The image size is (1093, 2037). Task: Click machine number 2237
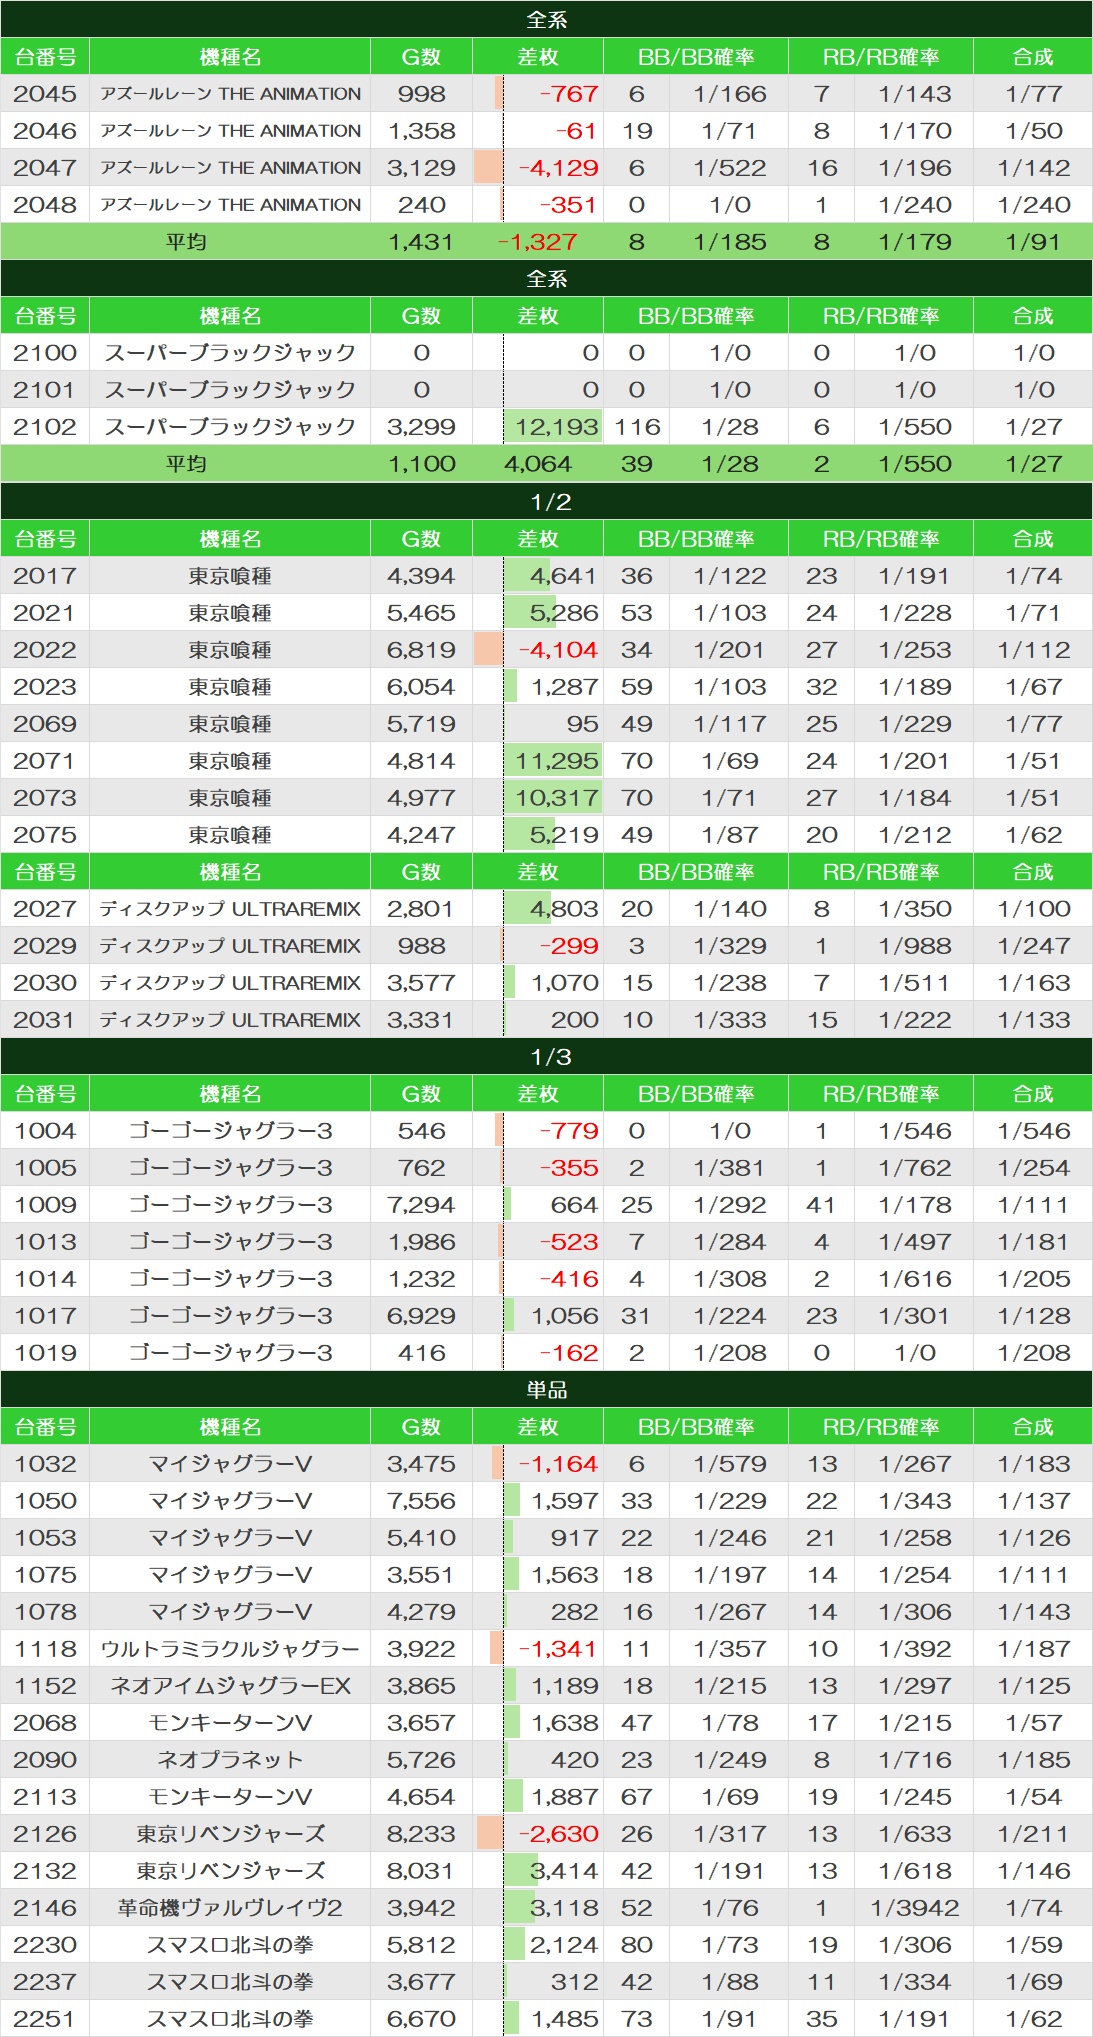click(45, 1982)
